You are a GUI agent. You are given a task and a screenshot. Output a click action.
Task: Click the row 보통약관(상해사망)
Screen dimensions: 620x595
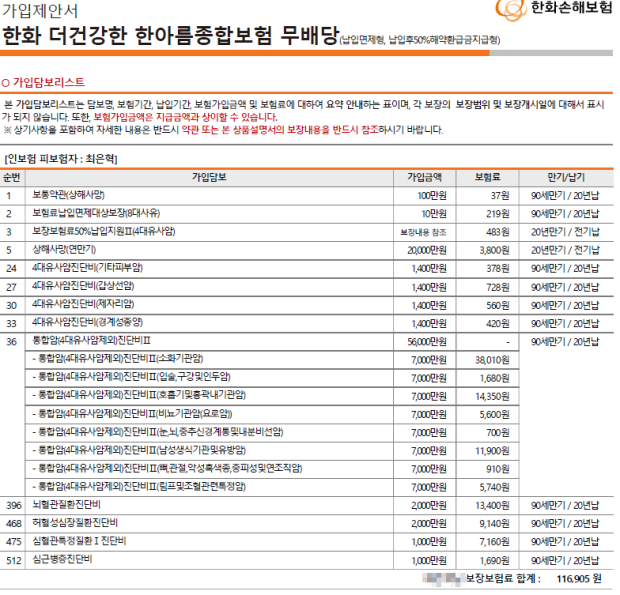(x=307, y=196)
